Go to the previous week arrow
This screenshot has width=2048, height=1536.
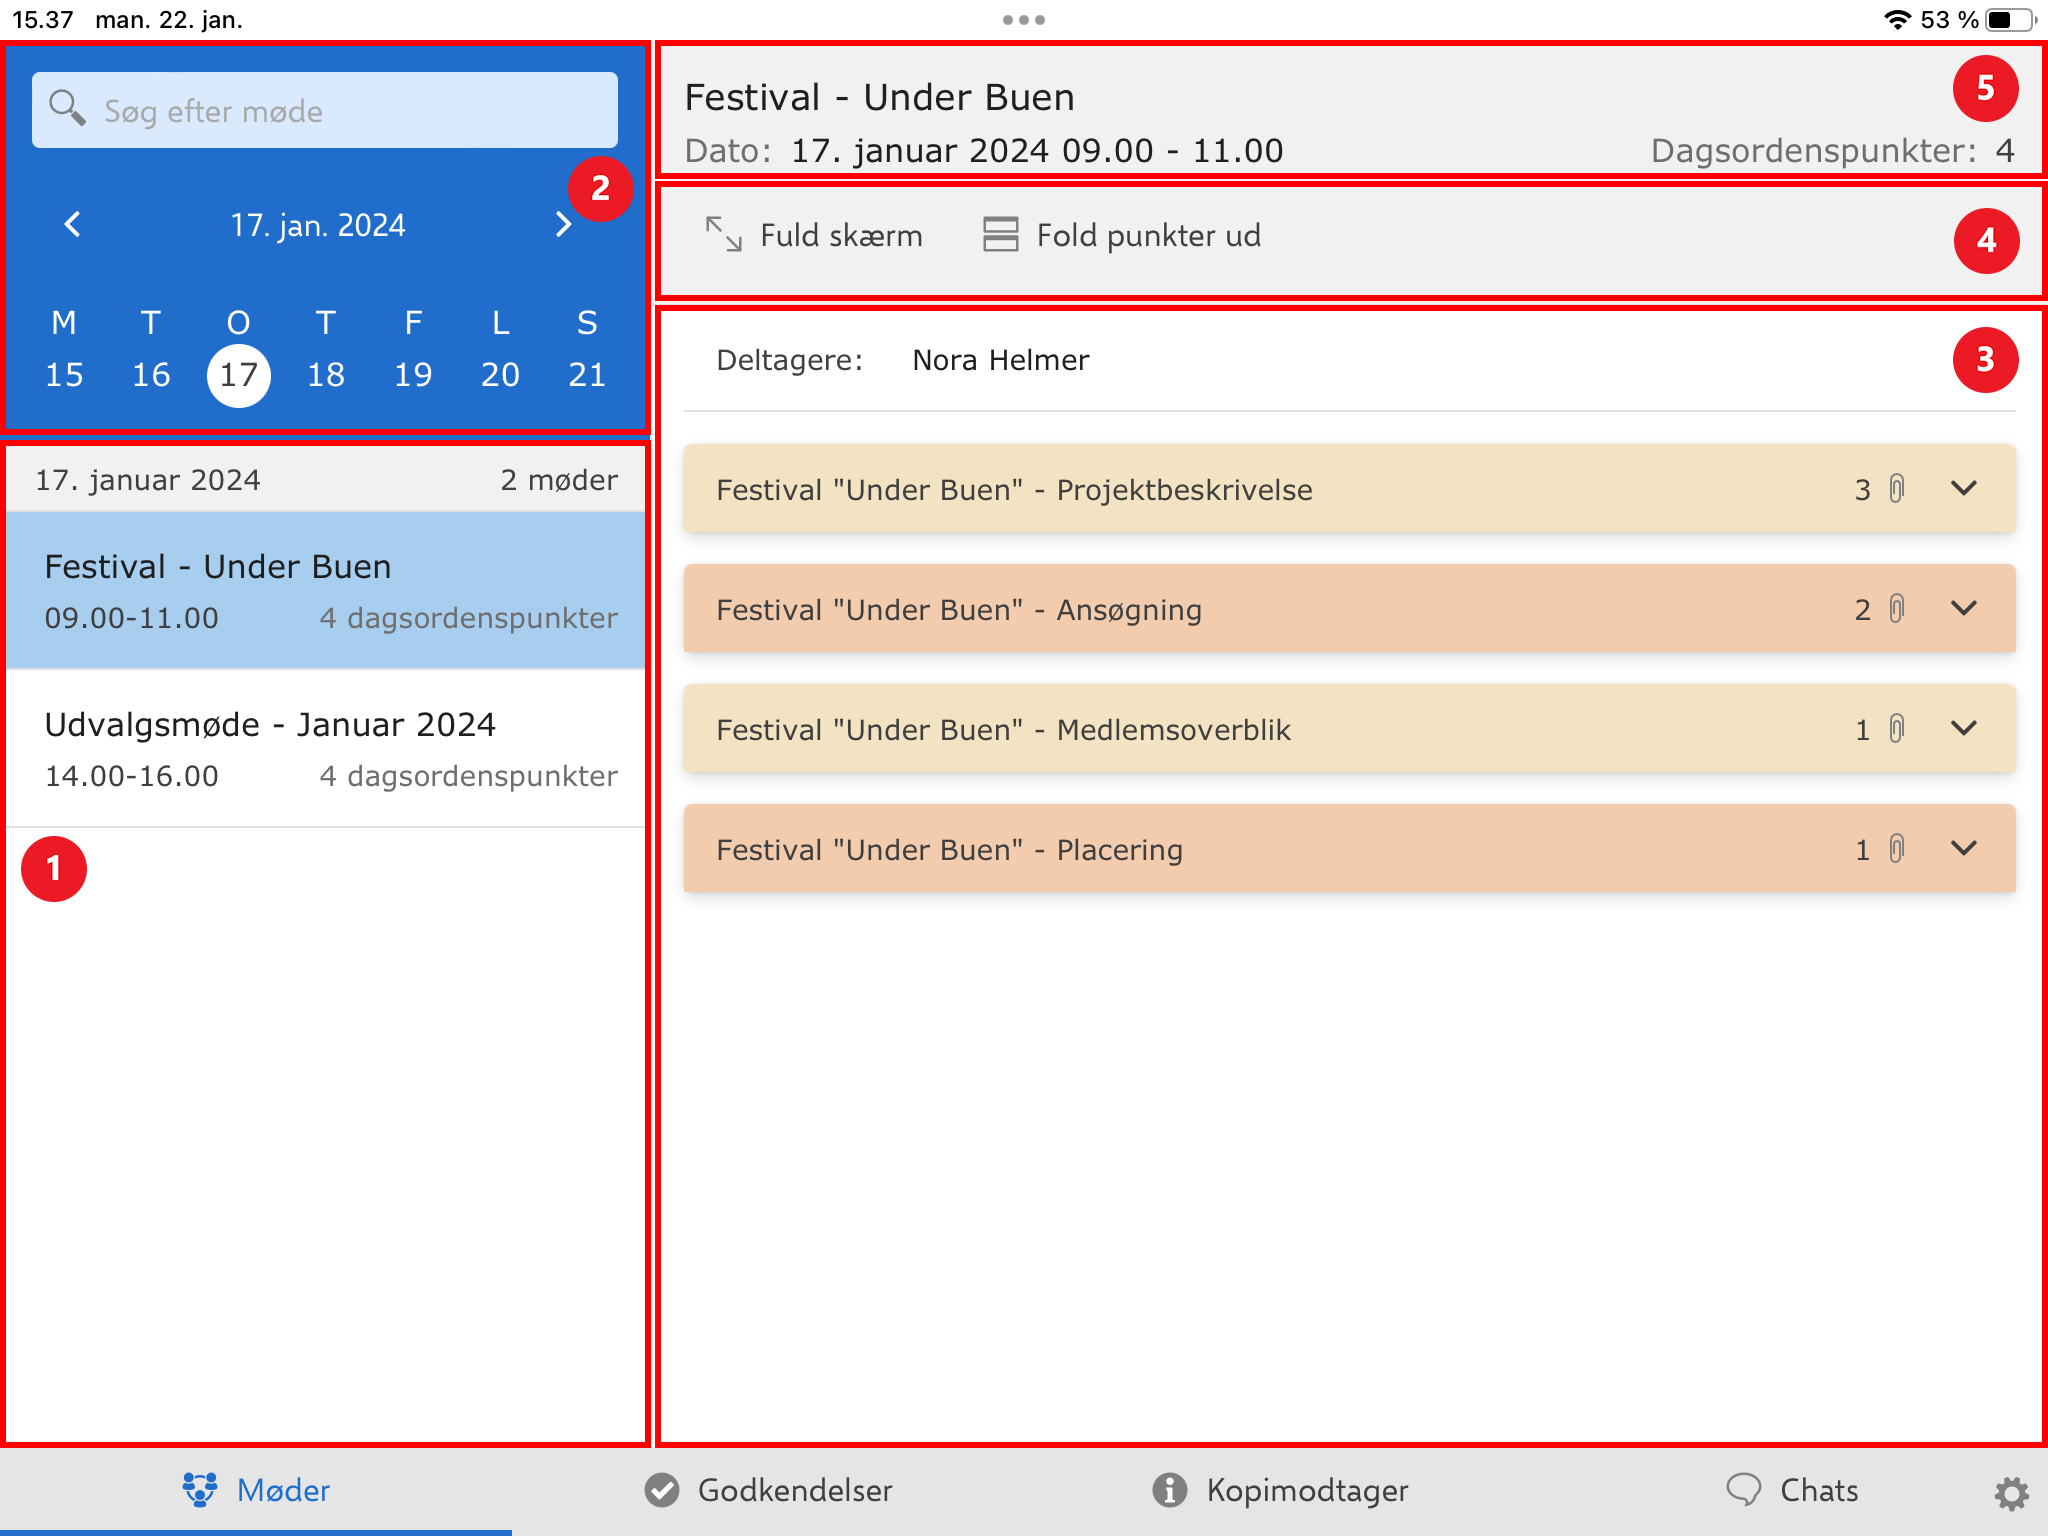pos(73,224)
